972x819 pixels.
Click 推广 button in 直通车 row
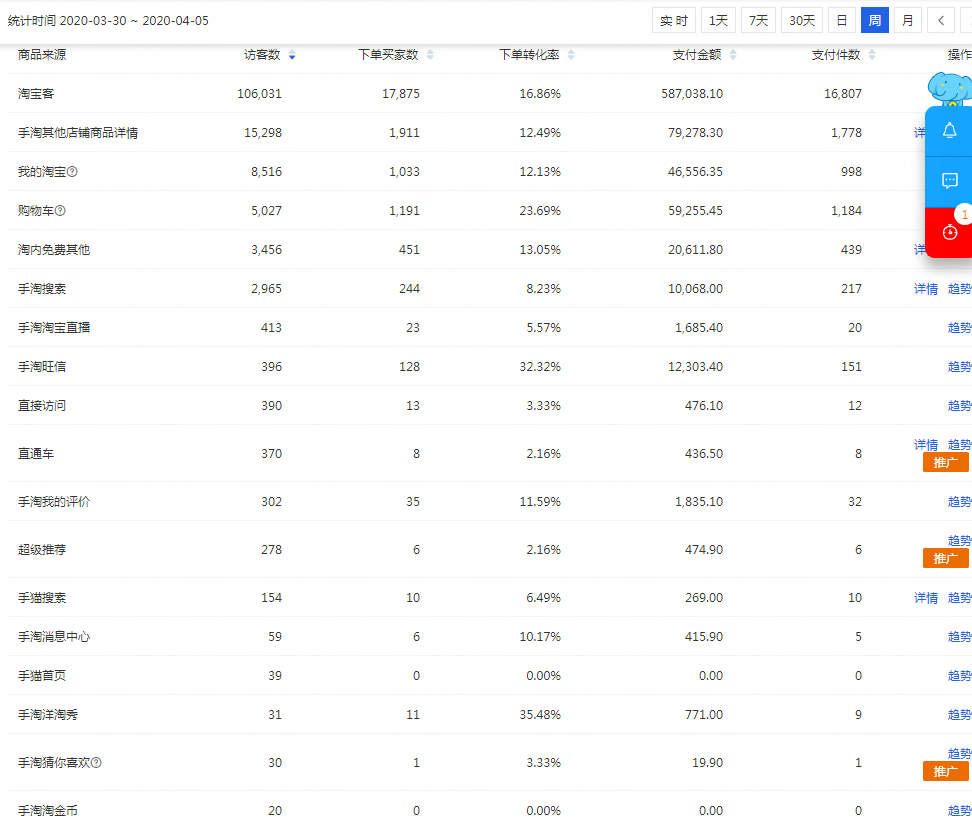click(x=945, y=463)
